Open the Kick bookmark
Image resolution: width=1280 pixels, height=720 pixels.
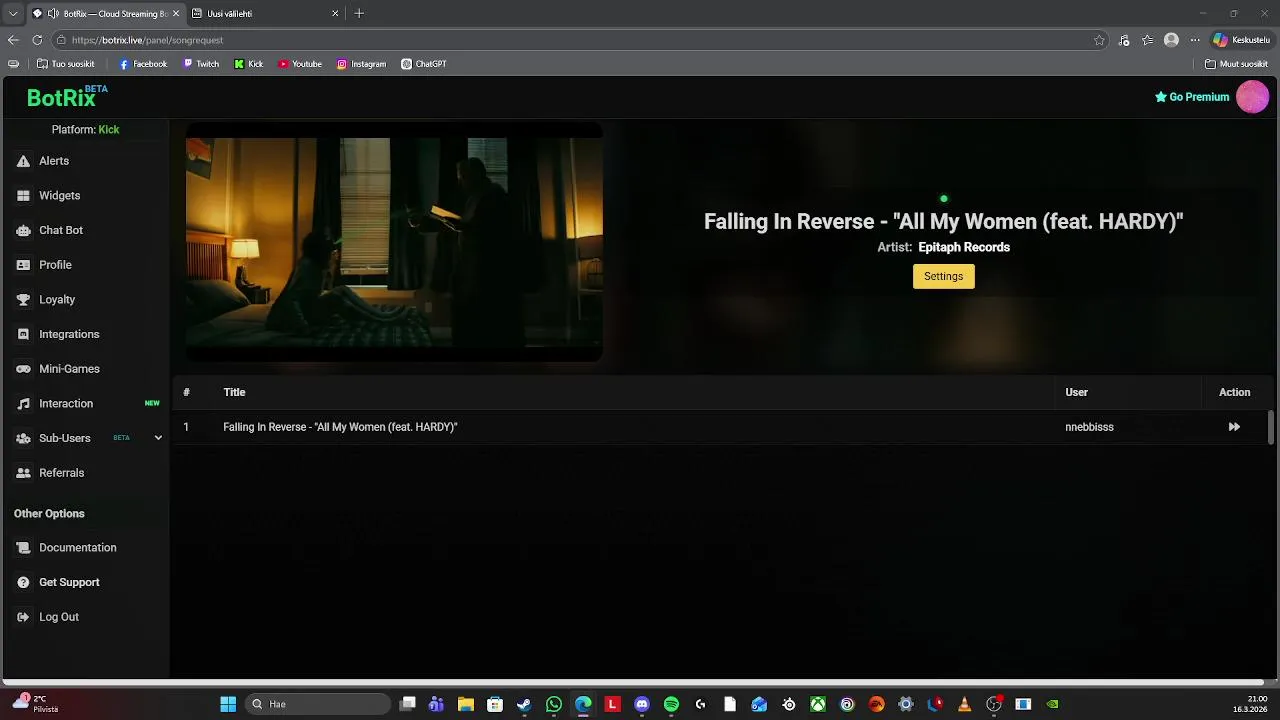coord(249,64)
